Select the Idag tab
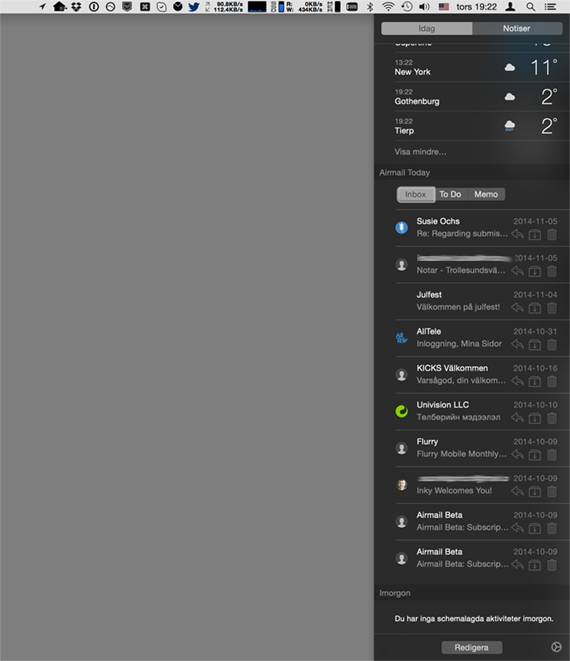 click(x=427, y=28)
